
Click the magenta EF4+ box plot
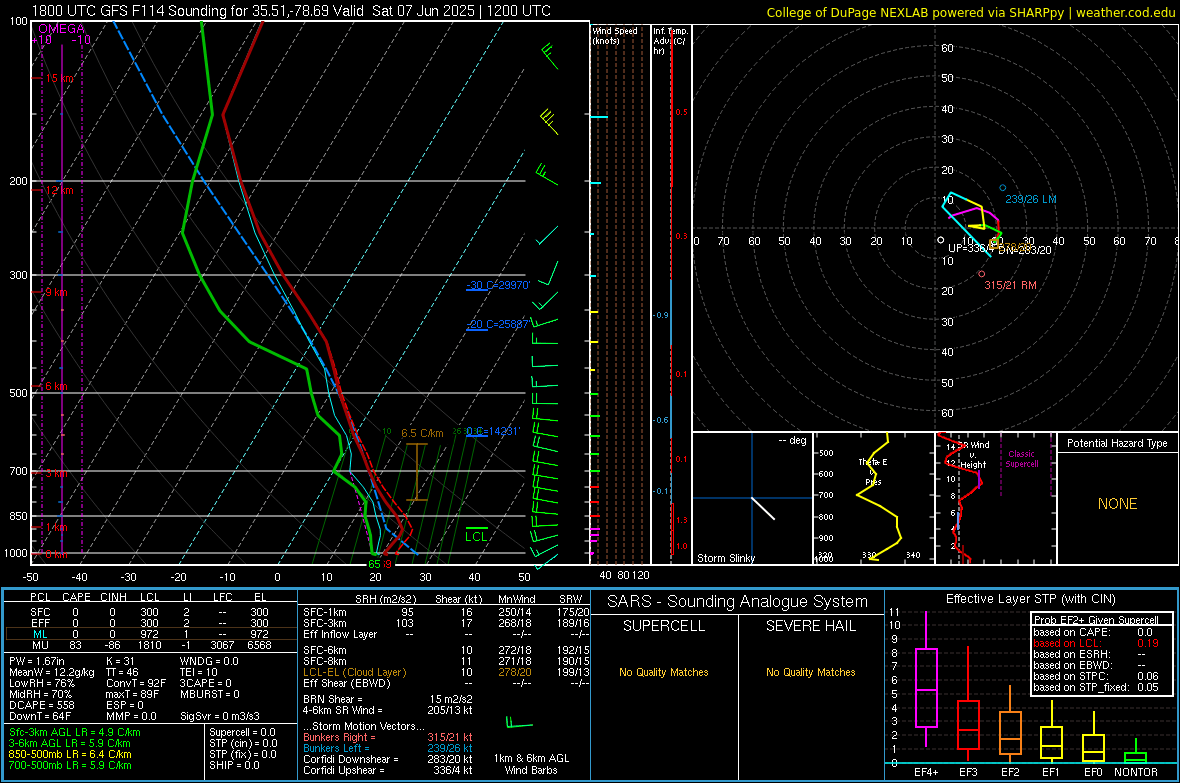tap(926, 679)
